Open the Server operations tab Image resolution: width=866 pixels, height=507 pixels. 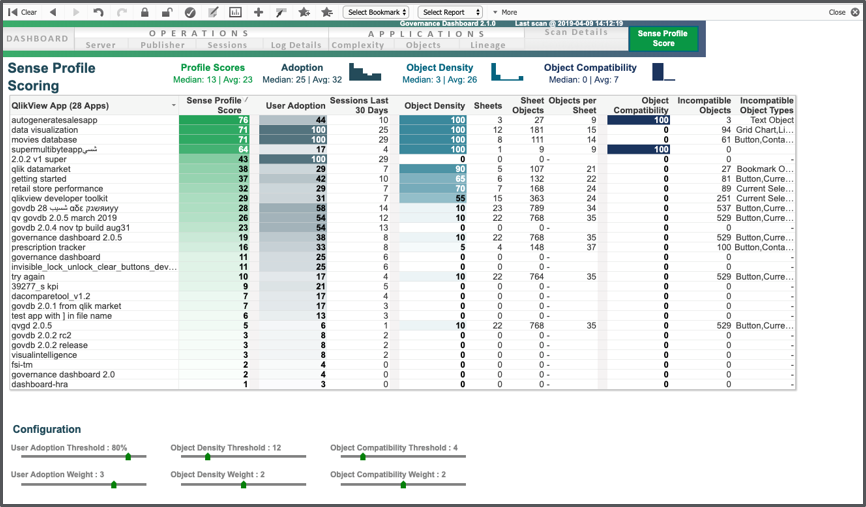(x=101, y=45)
